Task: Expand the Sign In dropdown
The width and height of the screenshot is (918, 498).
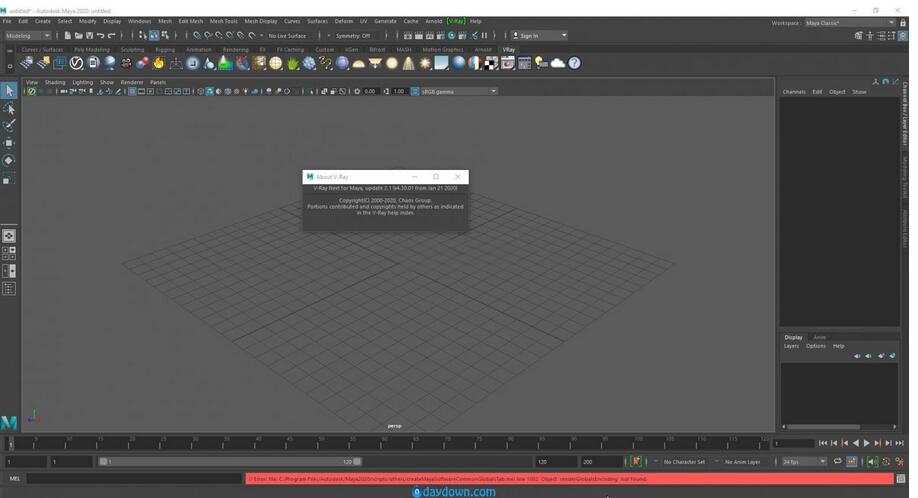Action: (x=539, y=36)
